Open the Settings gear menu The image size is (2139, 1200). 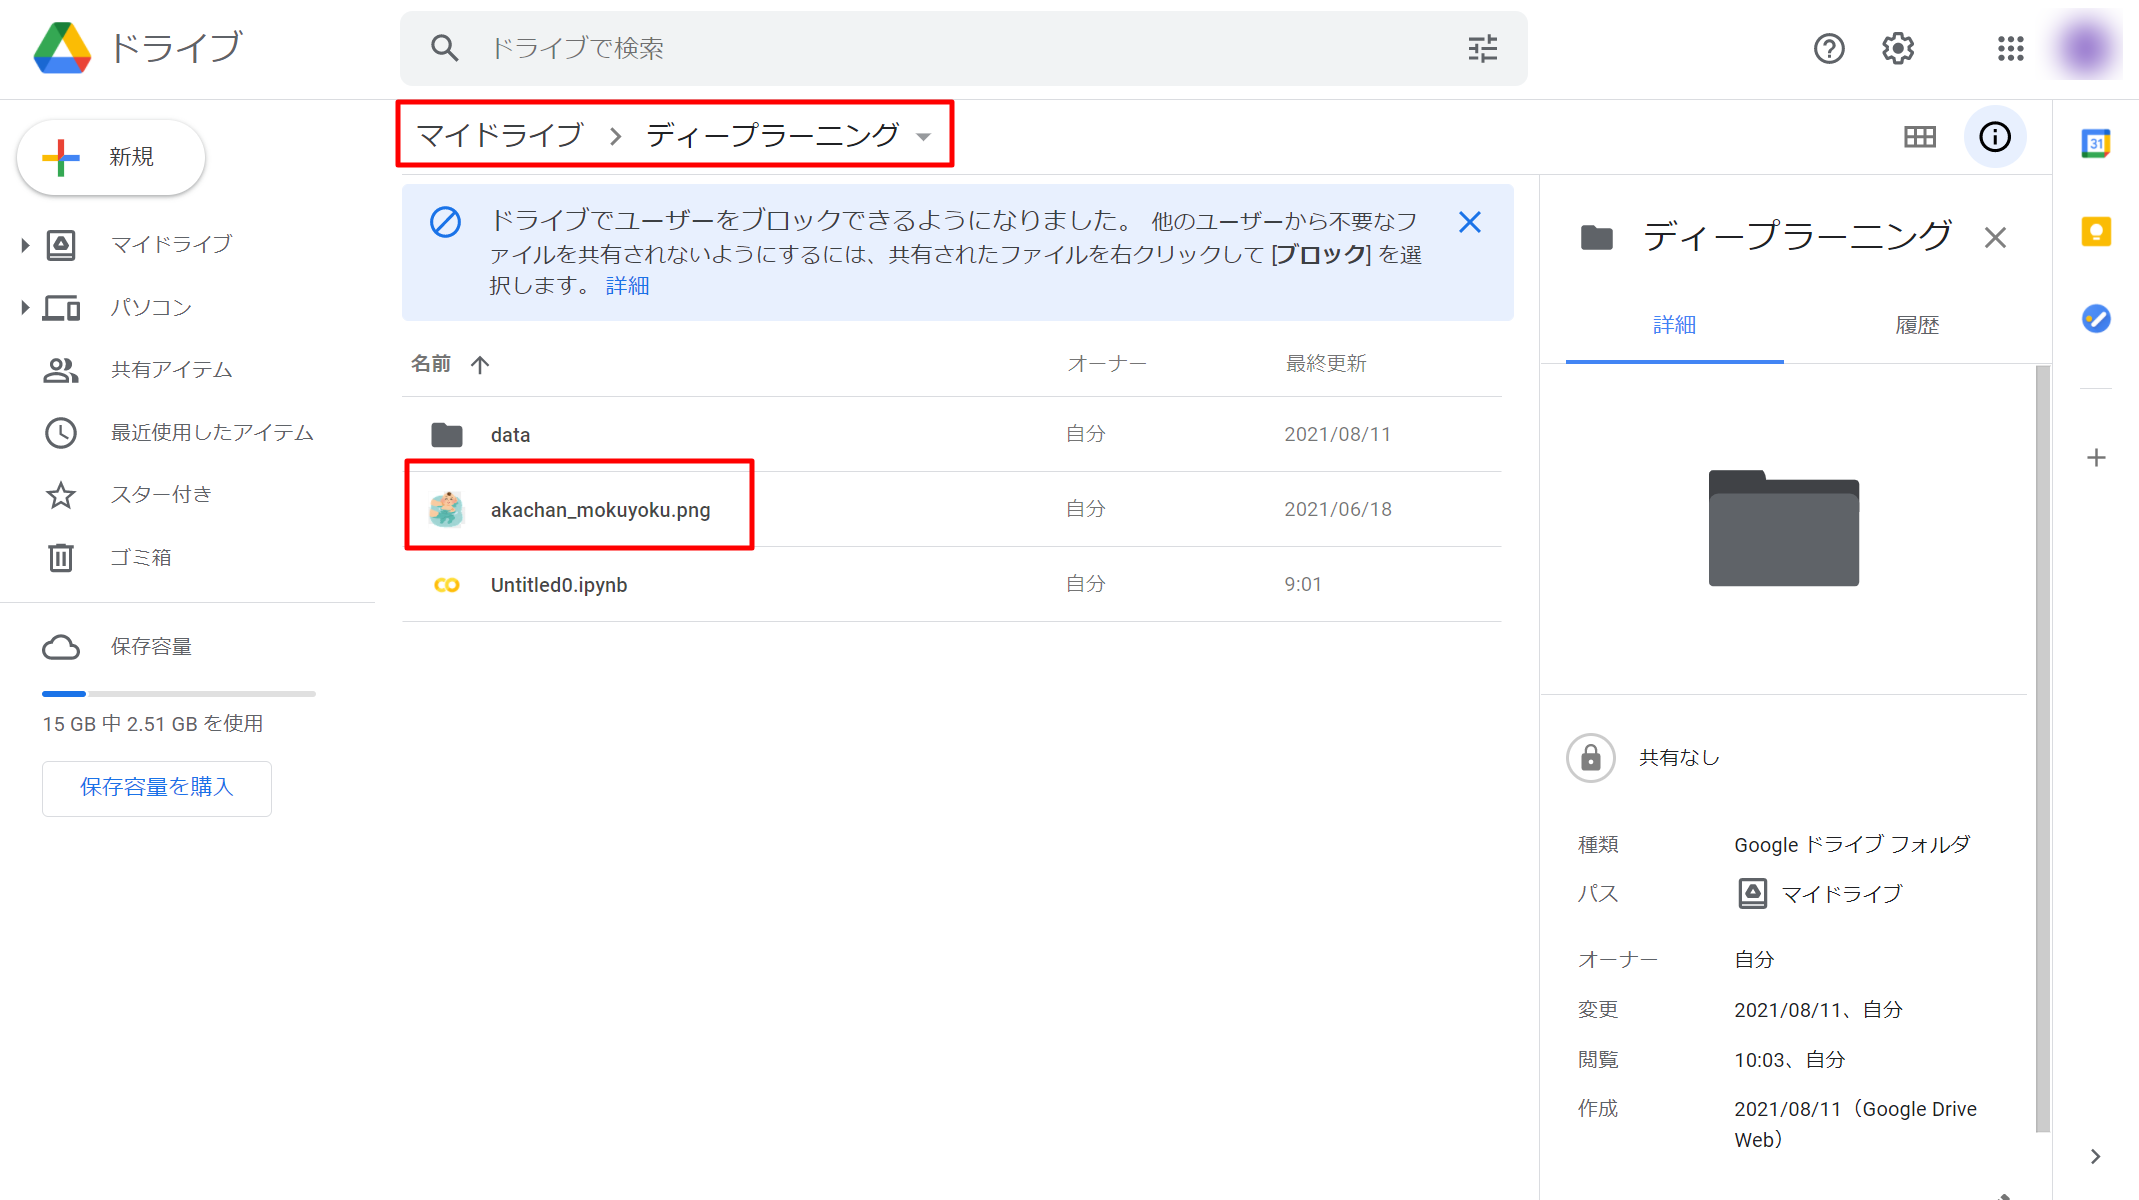pyautogui.click(x=1897, y=48)
